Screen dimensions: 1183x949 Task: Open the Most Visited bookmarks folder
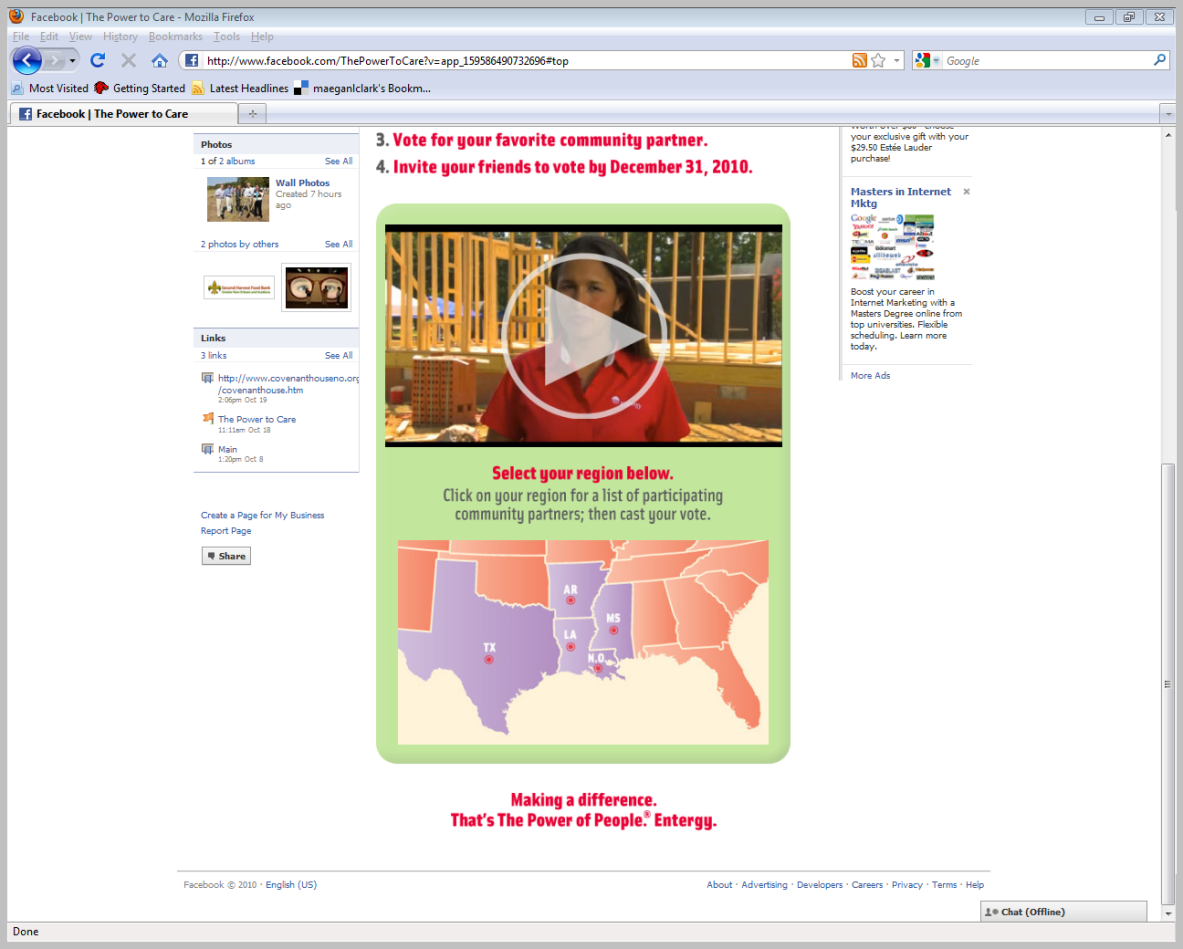point(50,88)
